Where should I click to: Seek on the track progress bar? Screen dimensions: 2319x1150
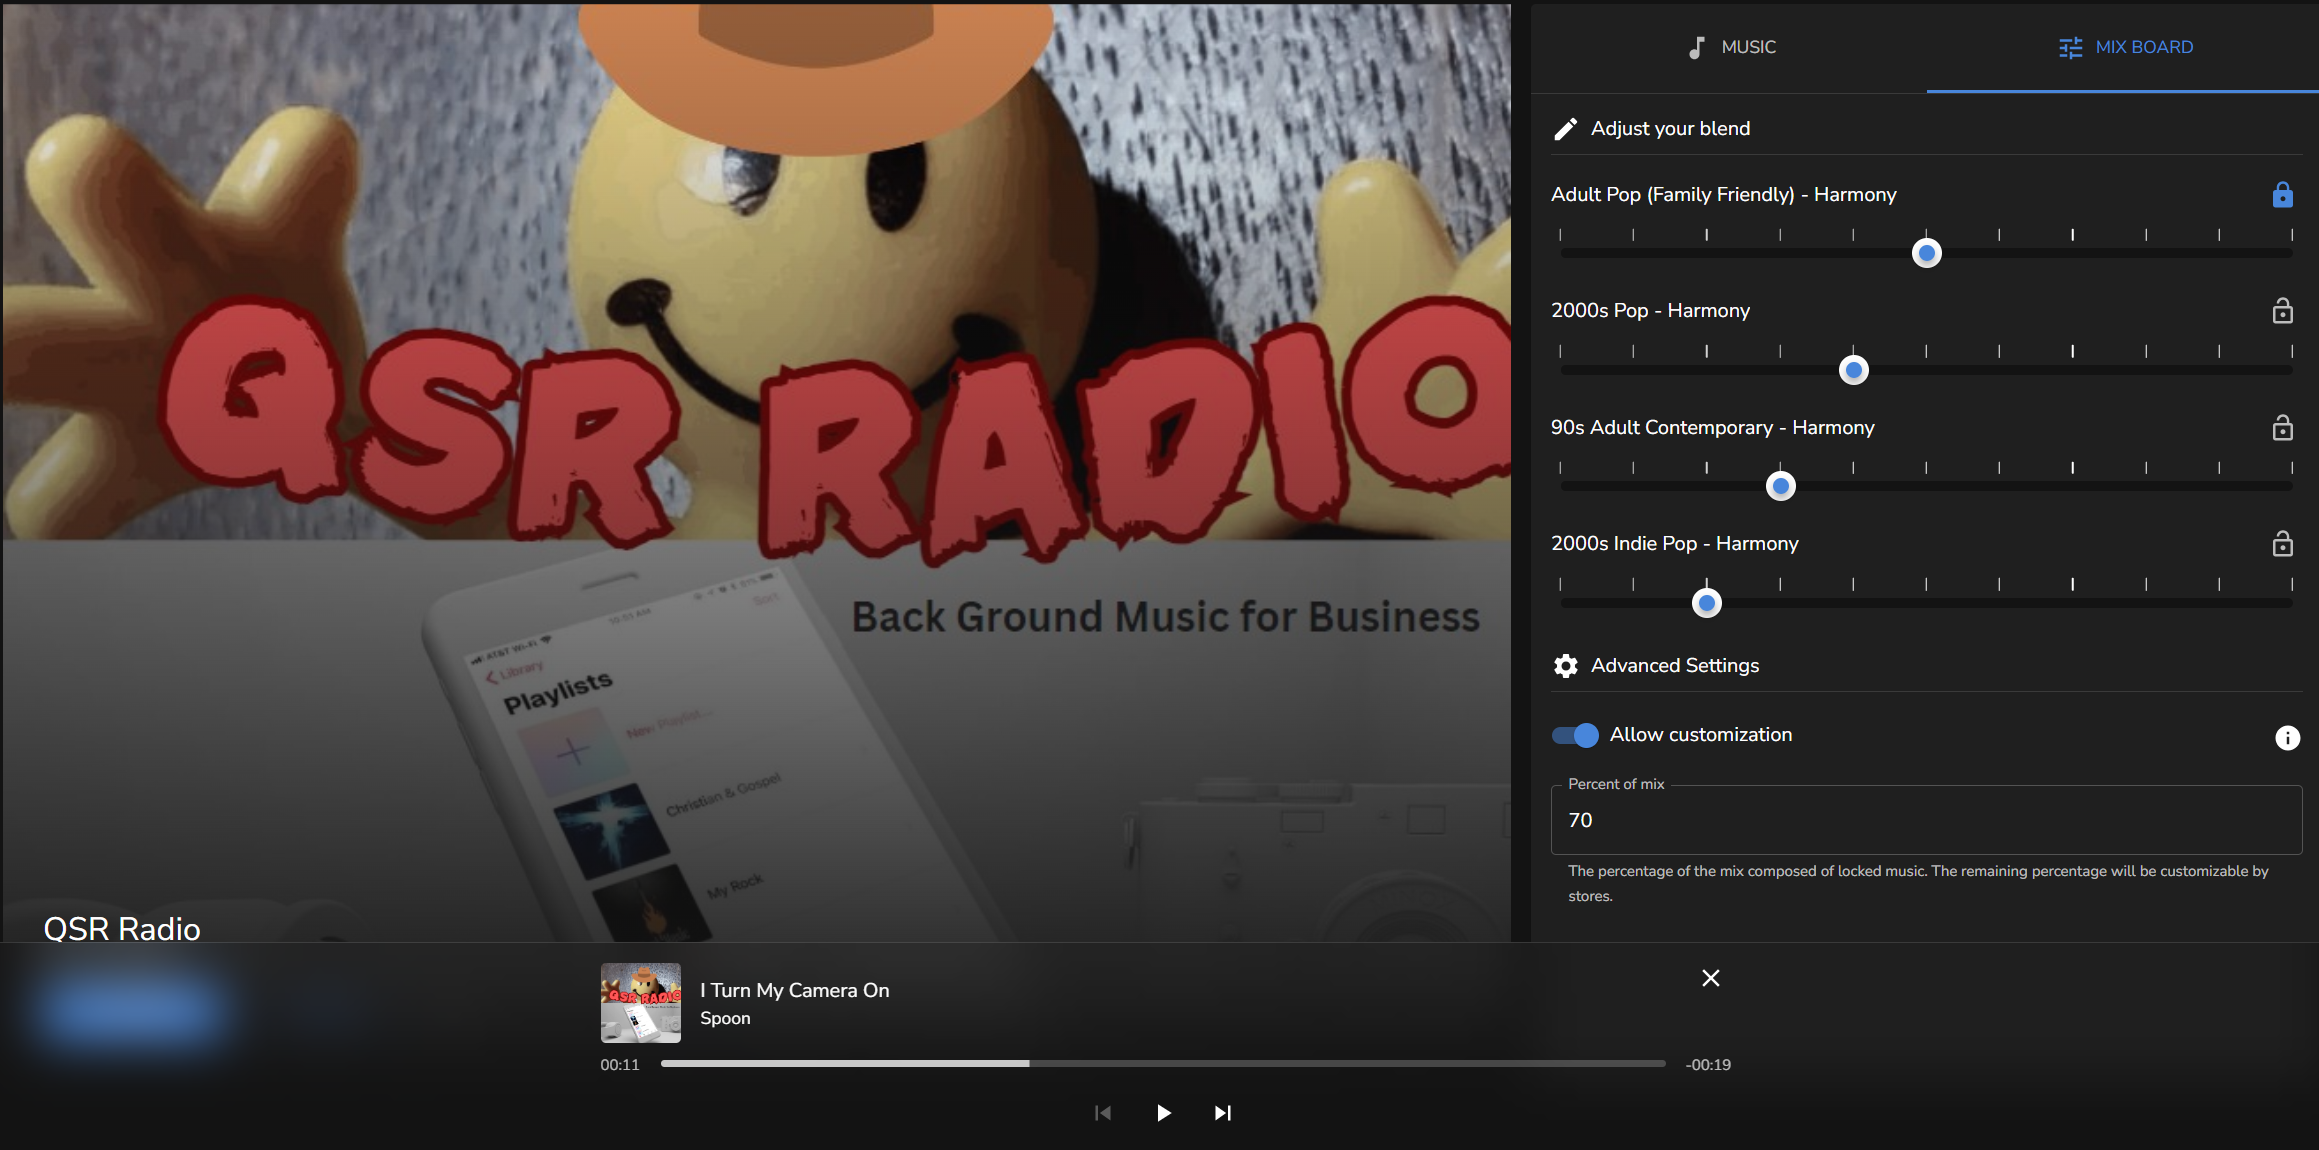tap(1163, 1064)
